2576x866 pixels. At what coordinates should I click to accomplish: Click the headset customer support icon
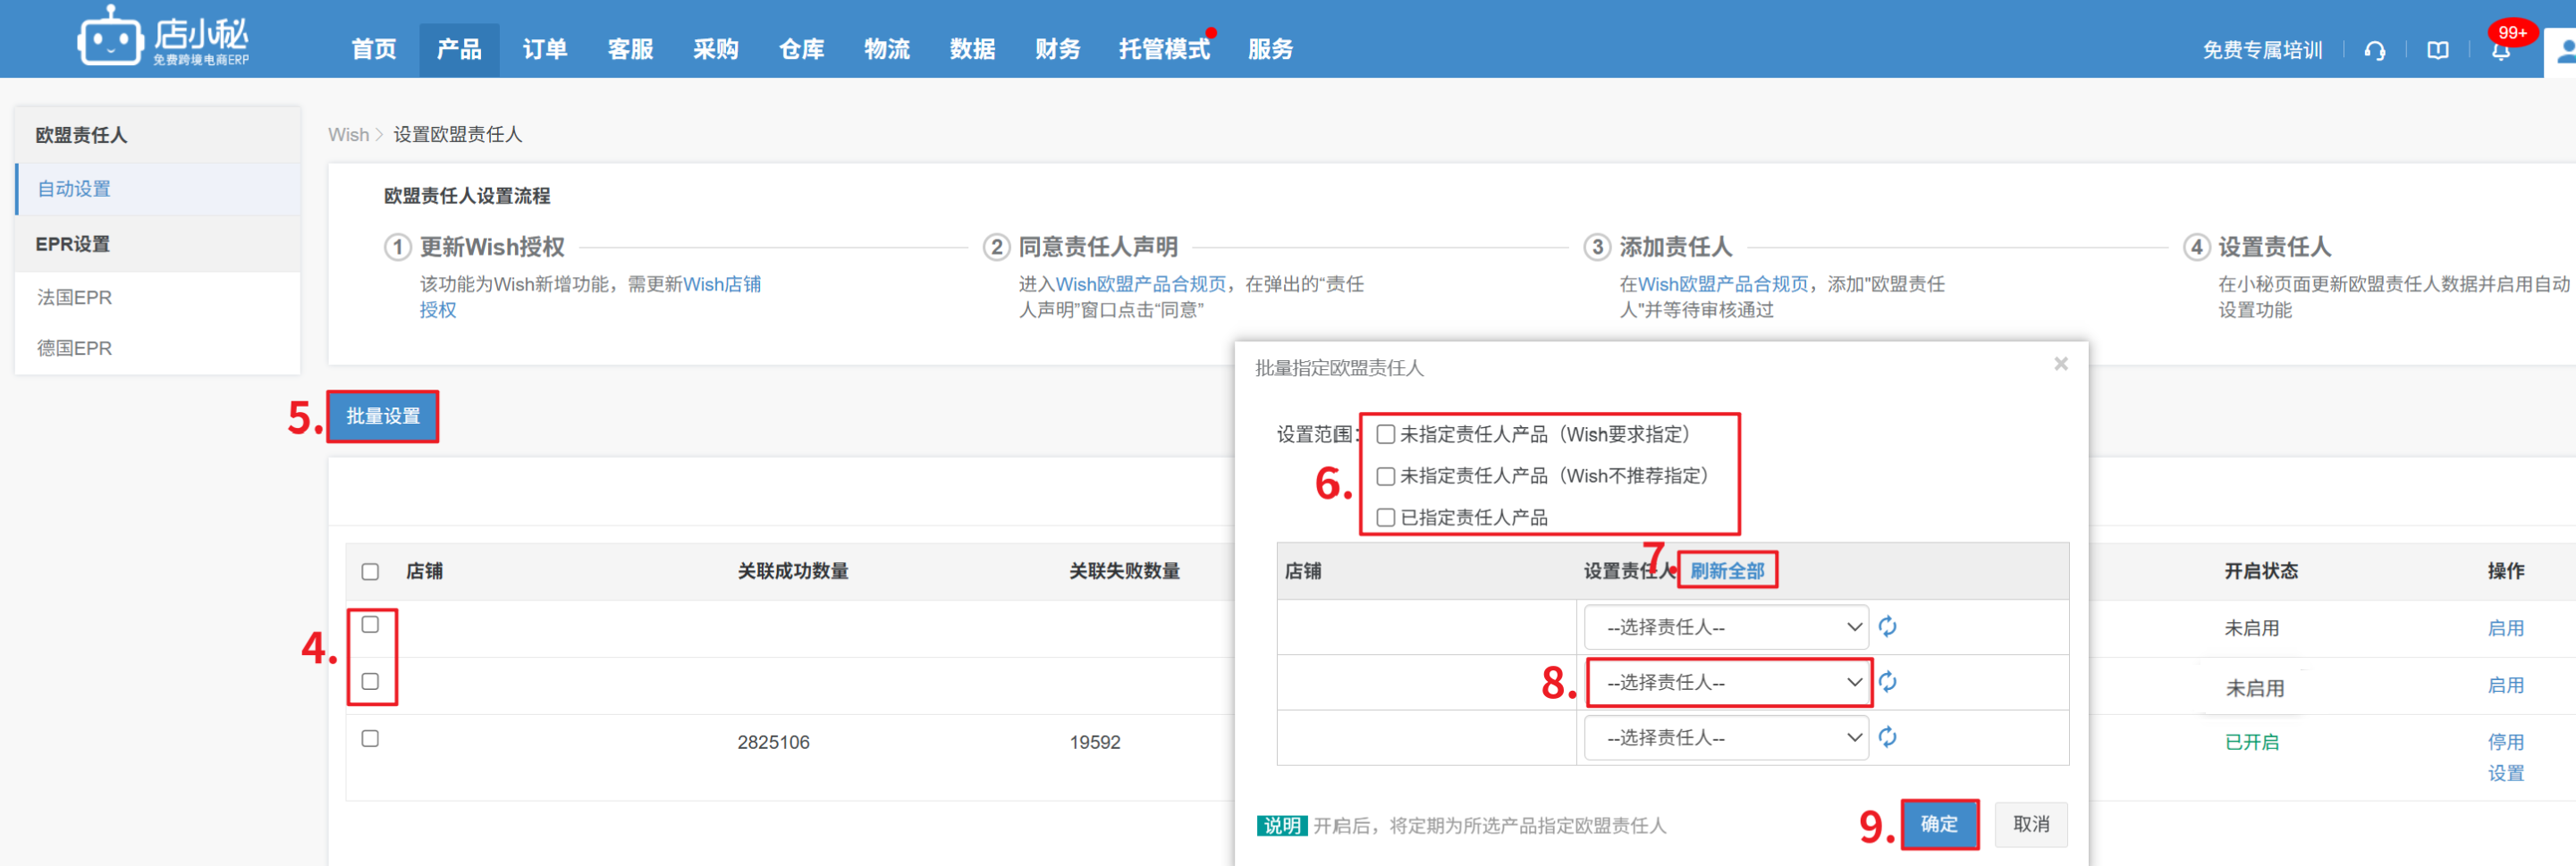[x=2374, y=50]
